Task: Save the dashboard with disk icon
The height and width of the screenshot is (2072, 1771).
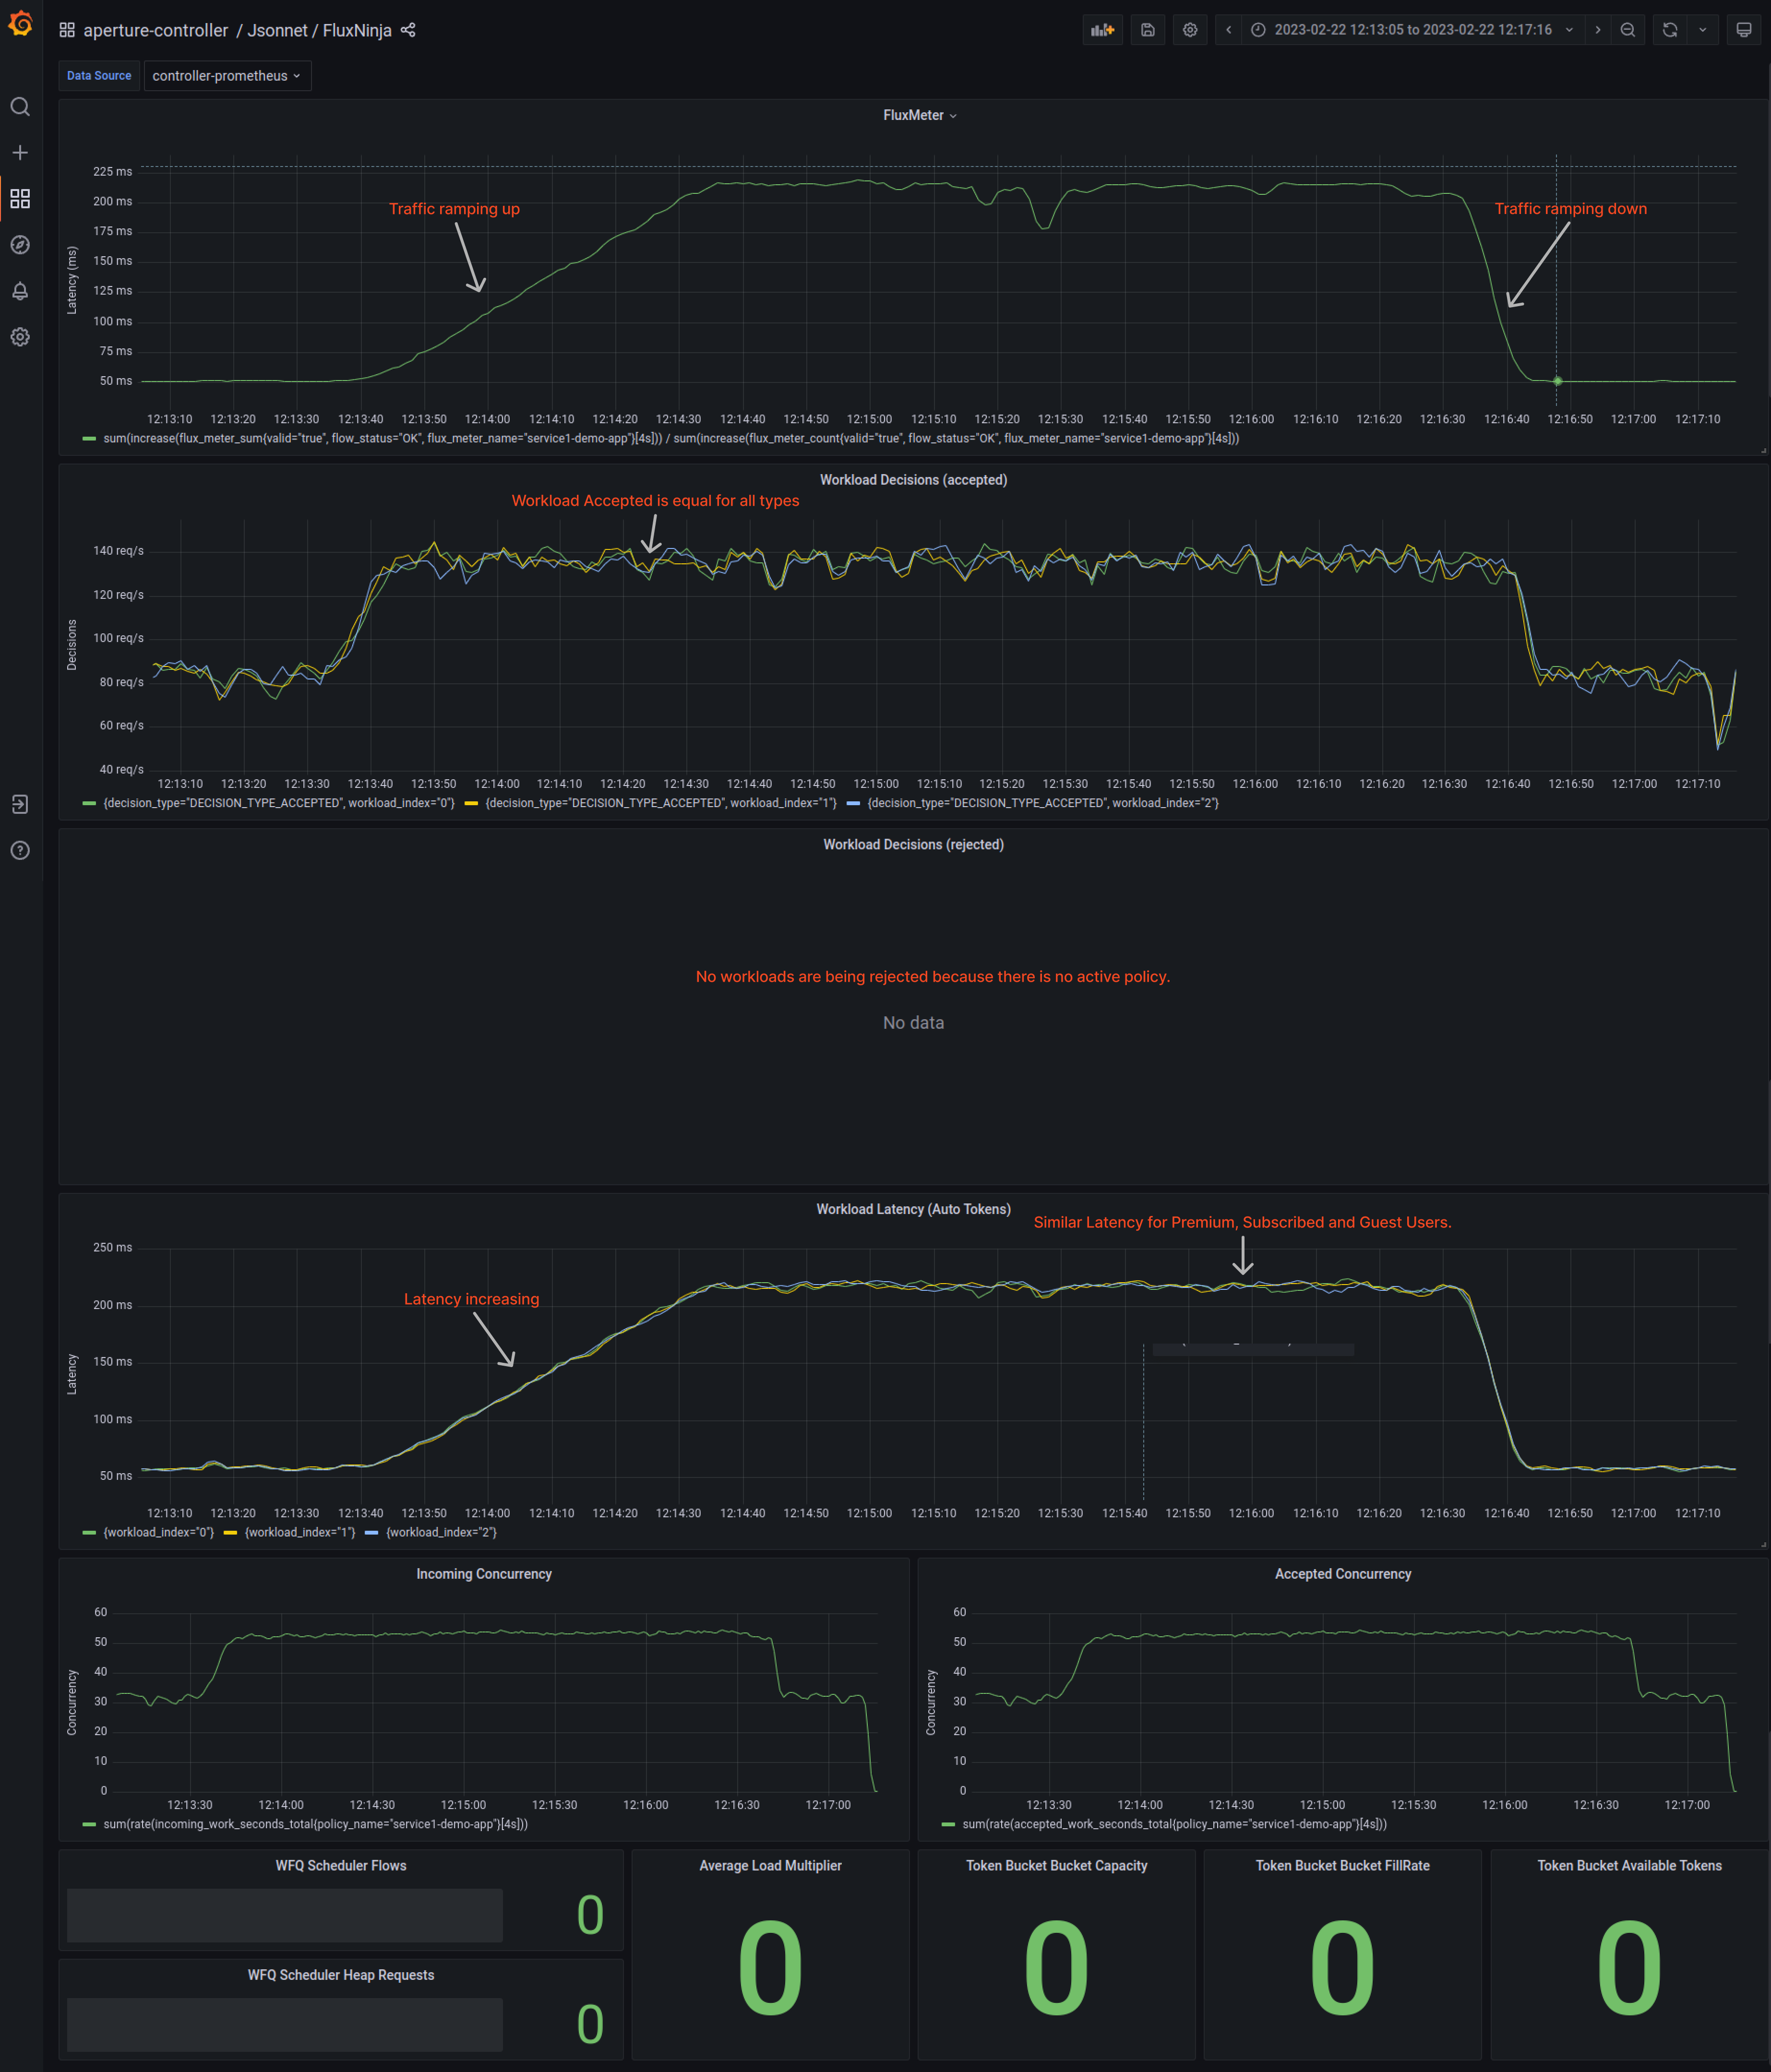Action: click(1148, 30)
